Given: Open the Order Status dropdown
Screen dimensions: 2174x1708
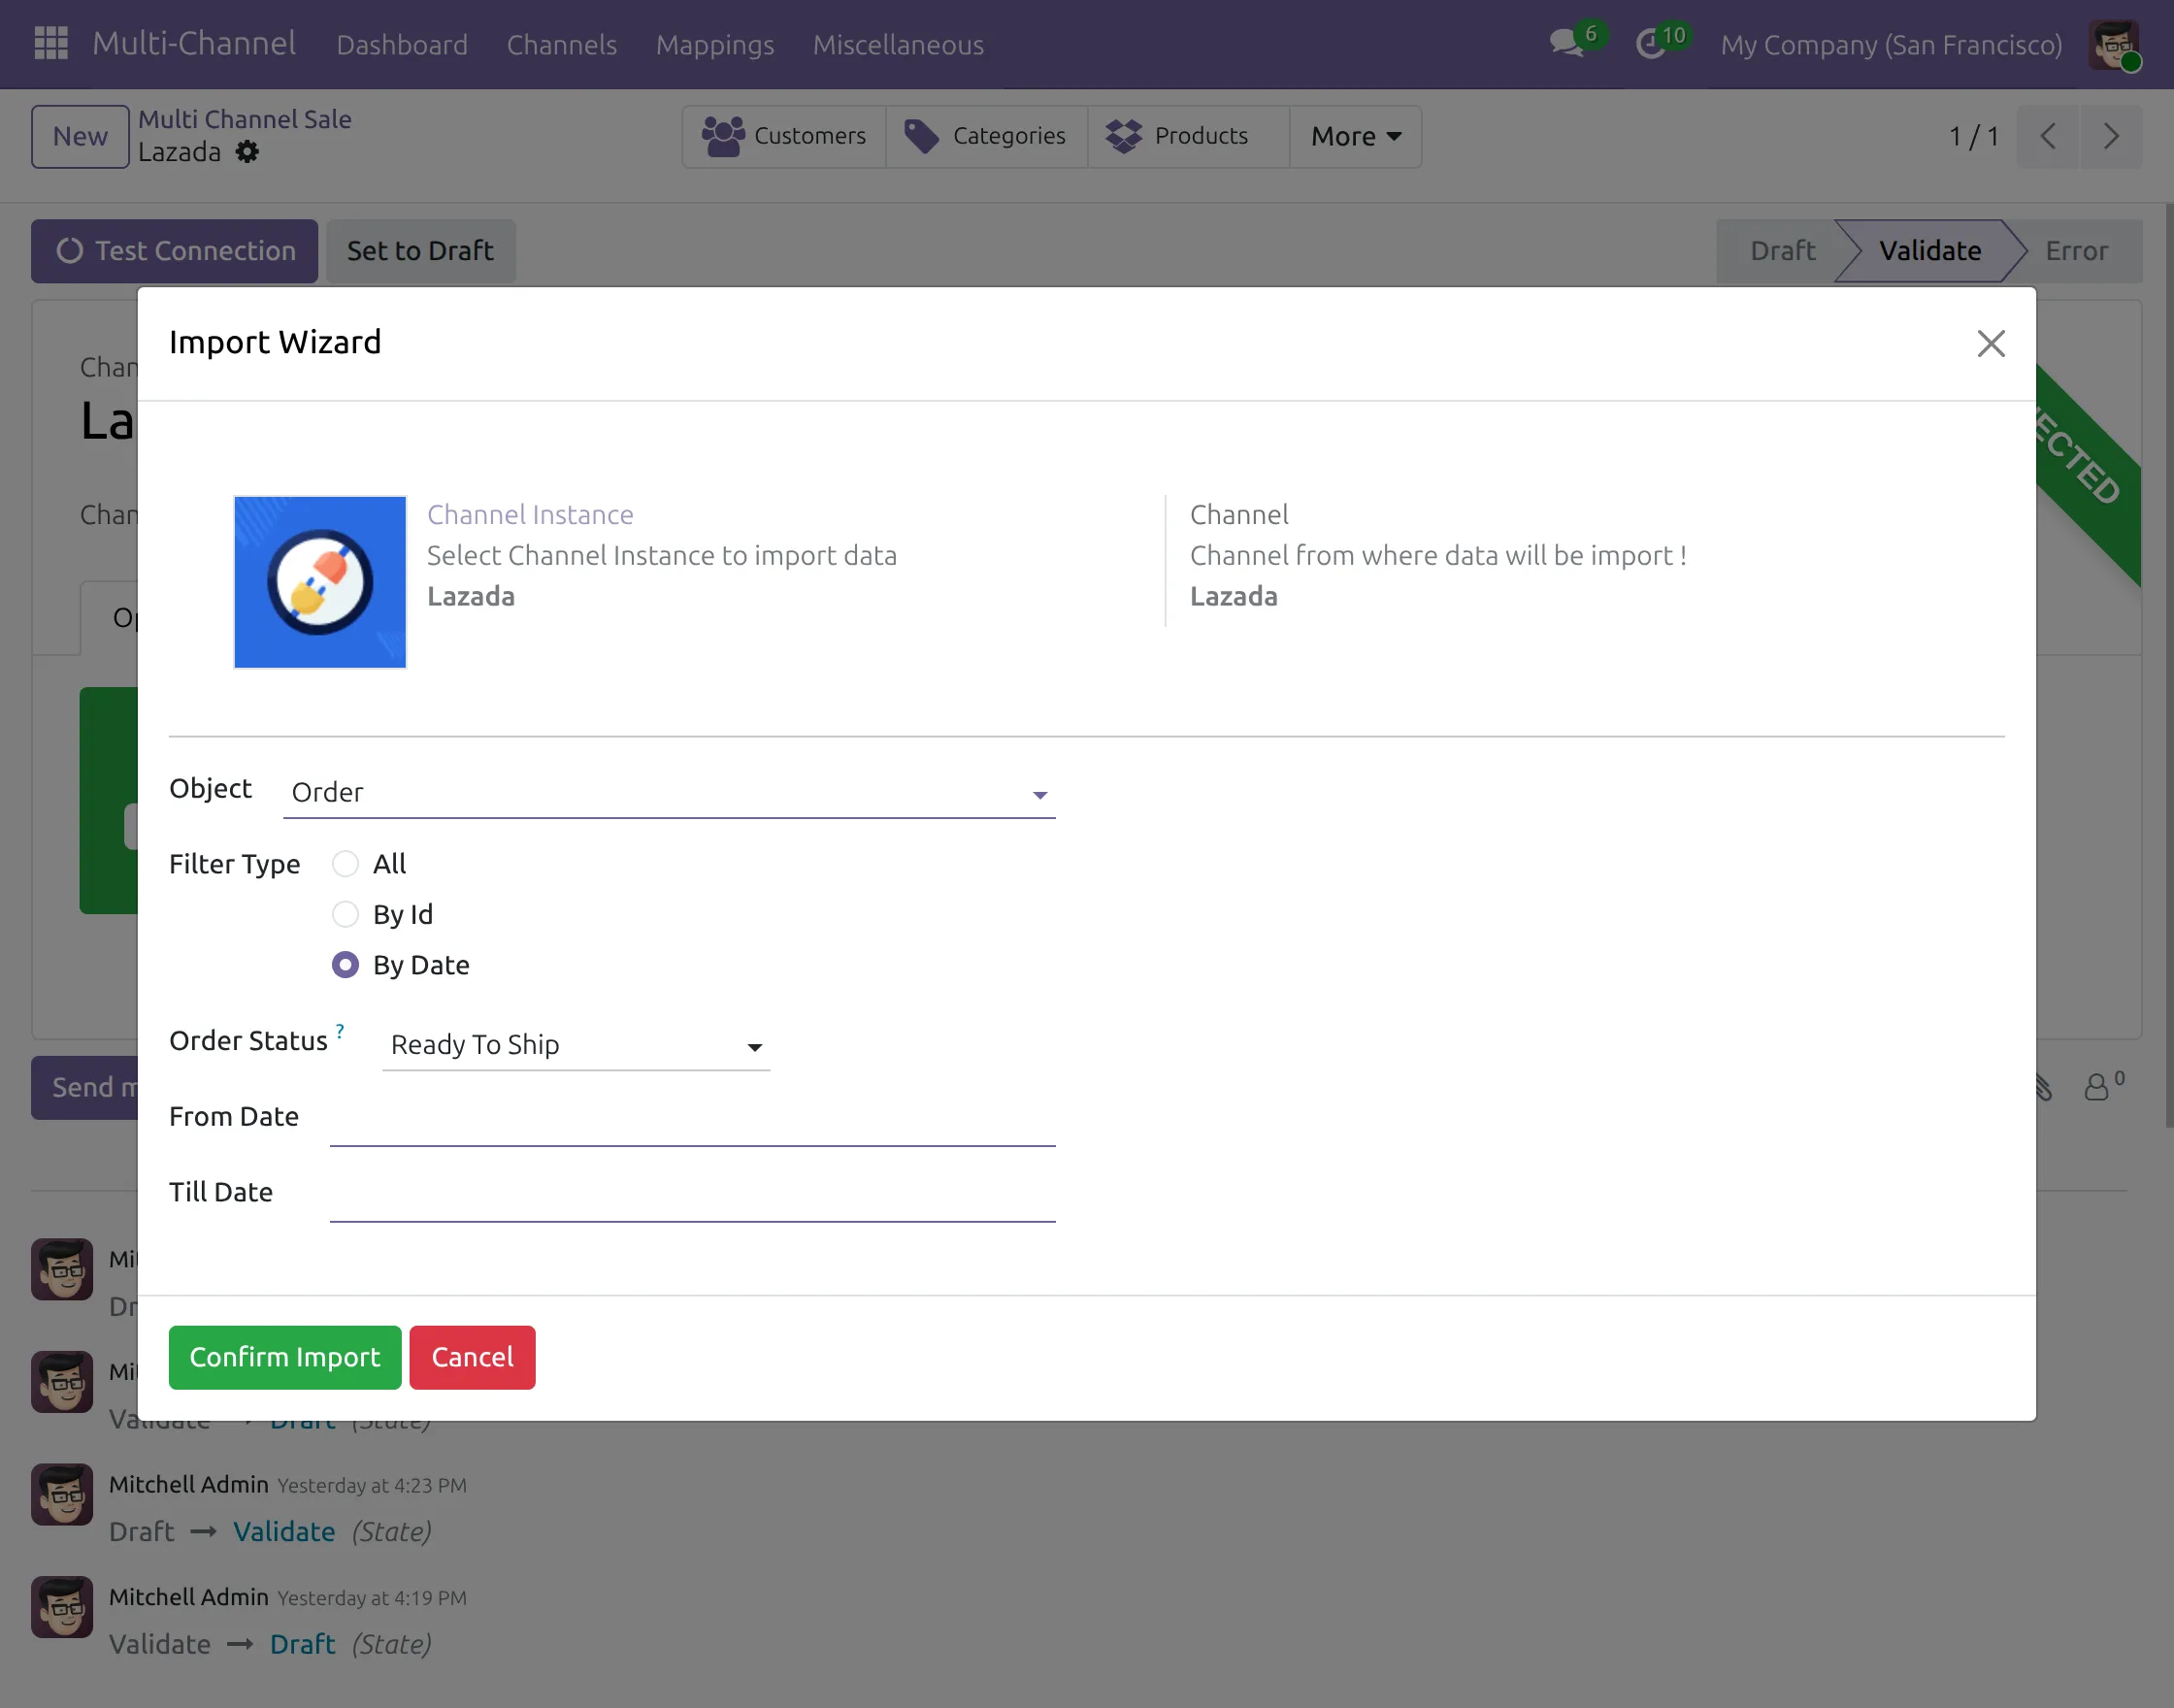Looking at the screenshot, I should [x=576, y=1045].
